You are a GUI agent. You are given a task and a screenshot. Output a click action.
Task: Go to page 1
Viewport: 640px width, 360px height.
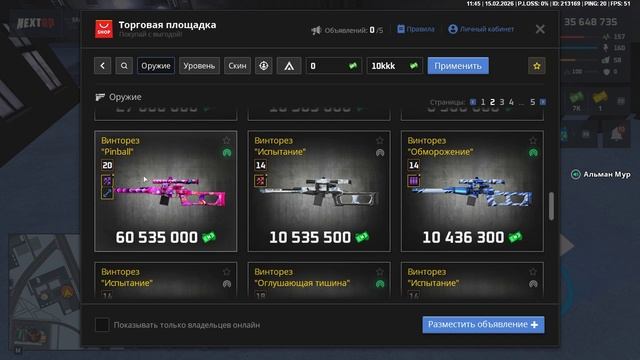pyautogui.click(x=483, y=102)
